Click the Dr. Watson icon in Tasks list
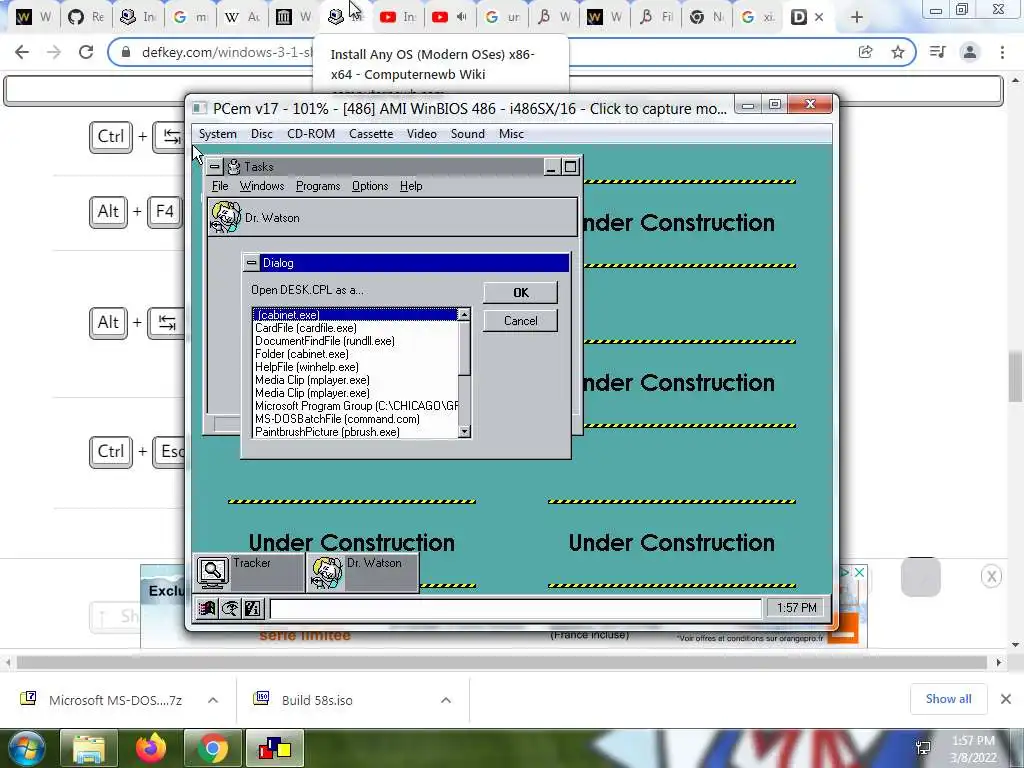This screenshot has width=1024, height=768. click(225, 217)
